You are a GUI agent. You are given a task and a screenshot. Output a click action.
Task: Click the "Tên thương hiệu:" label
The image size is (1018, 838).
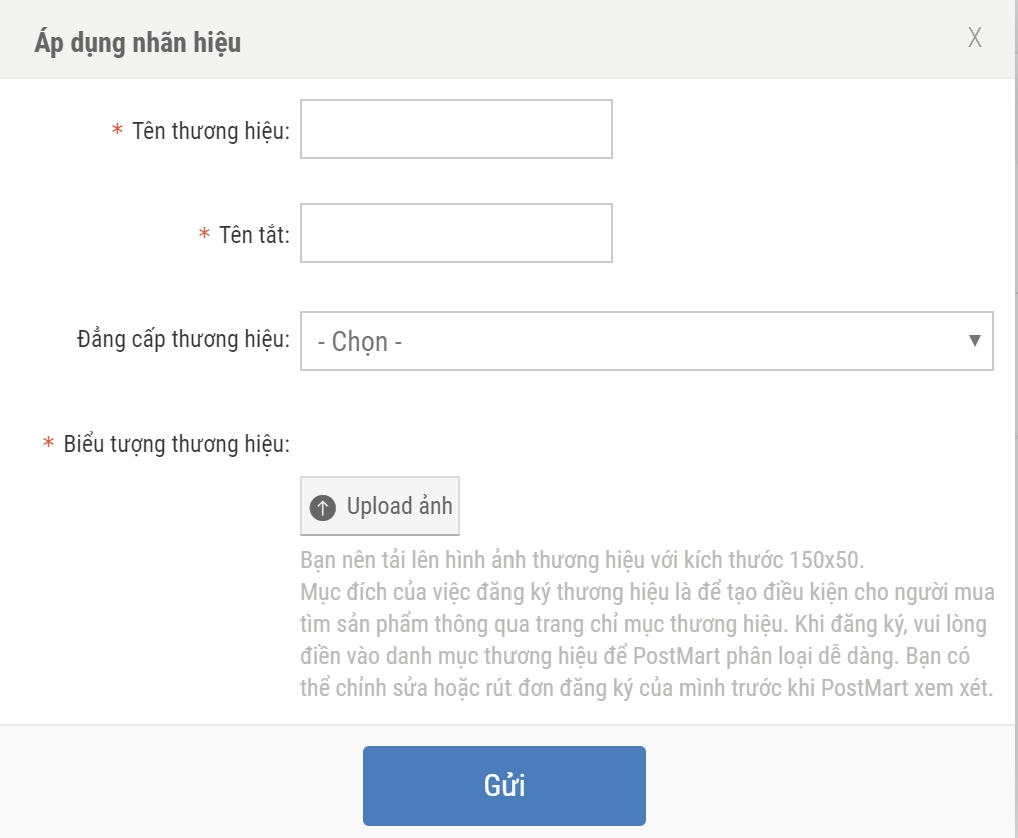[x=211, y=131]
